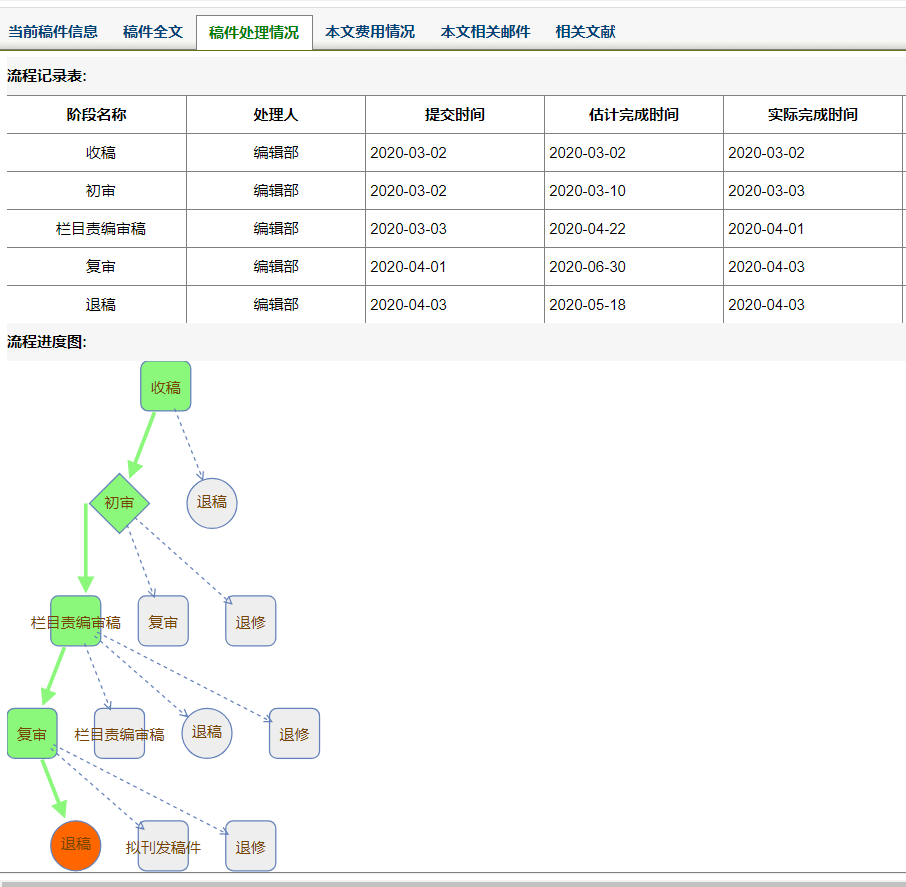Select gray 复审 box under 初审 diamond
Viewport: 906px width, 887px height.
coord(164,621)
